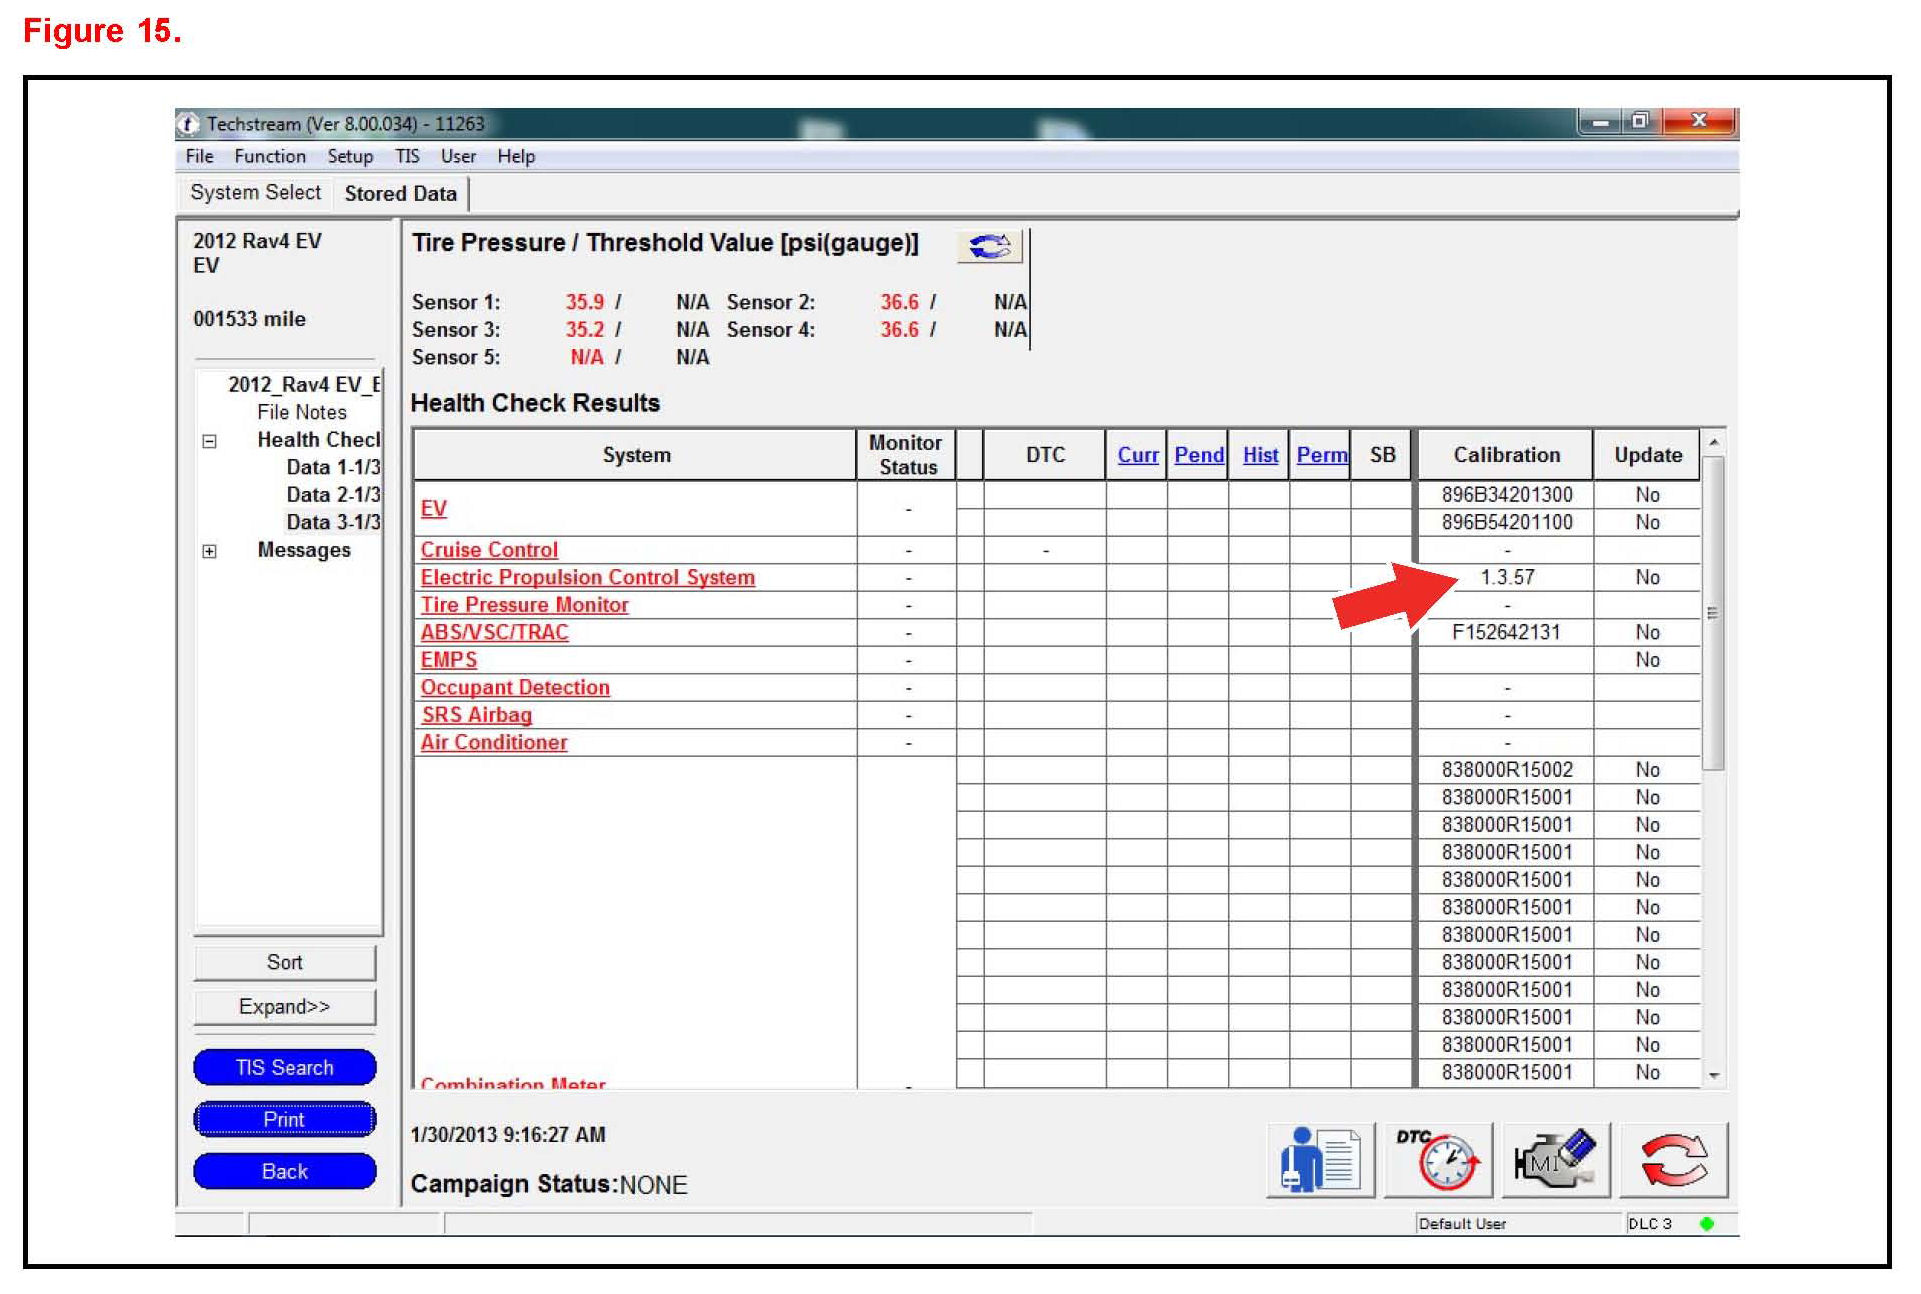This screenshot has height=1294, width=1921.
Task: Click the engine MIL clear icon
Action: point(1554,1161)
